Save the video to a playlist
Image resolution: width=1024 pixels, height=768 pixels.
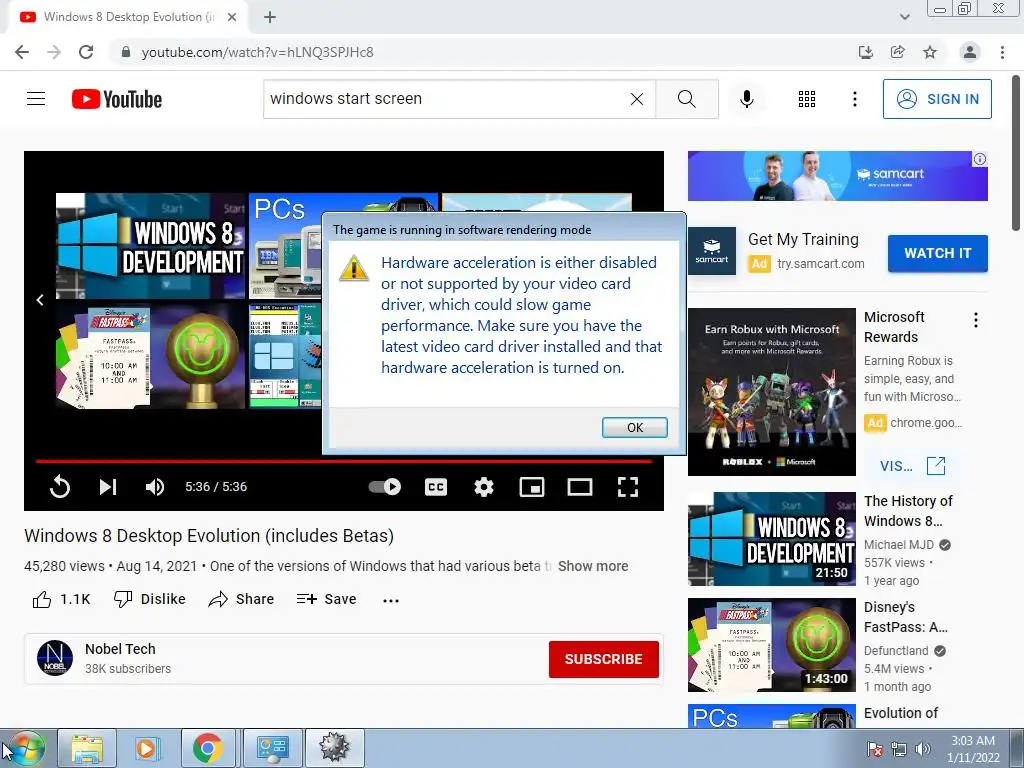click(x=326, y=599)
